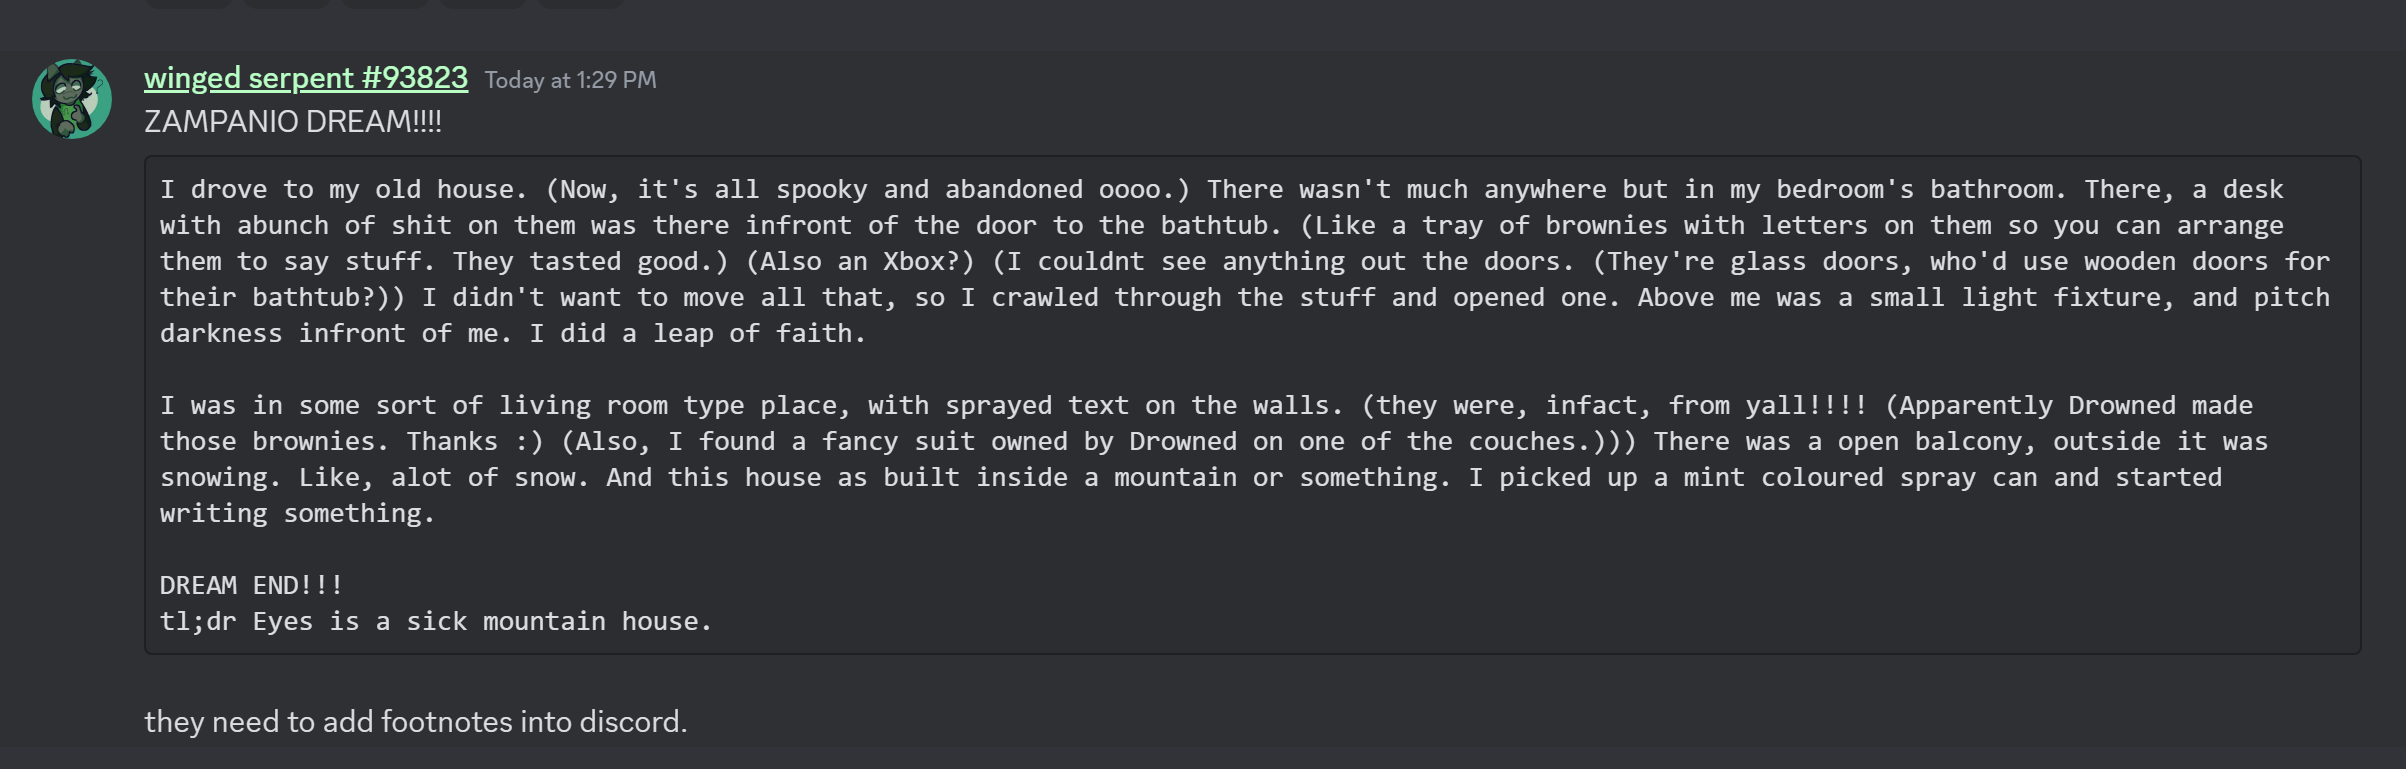Click the DREAM END!!! line in code block
Image resolution: width=2406 pixels, height=769 pixels.
[251, 585]
